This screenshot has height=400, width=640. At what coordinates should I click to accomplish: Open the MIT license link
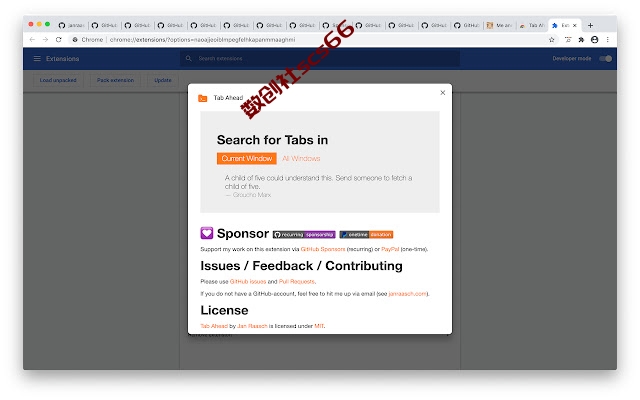click(x=319, y=326)
